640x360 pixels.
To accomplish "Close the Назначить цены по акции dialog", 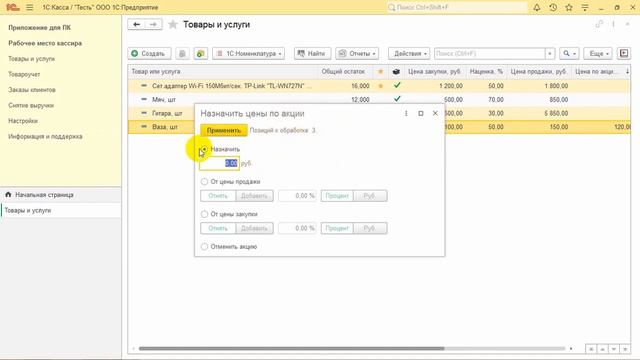I will [x=435, y=113].
